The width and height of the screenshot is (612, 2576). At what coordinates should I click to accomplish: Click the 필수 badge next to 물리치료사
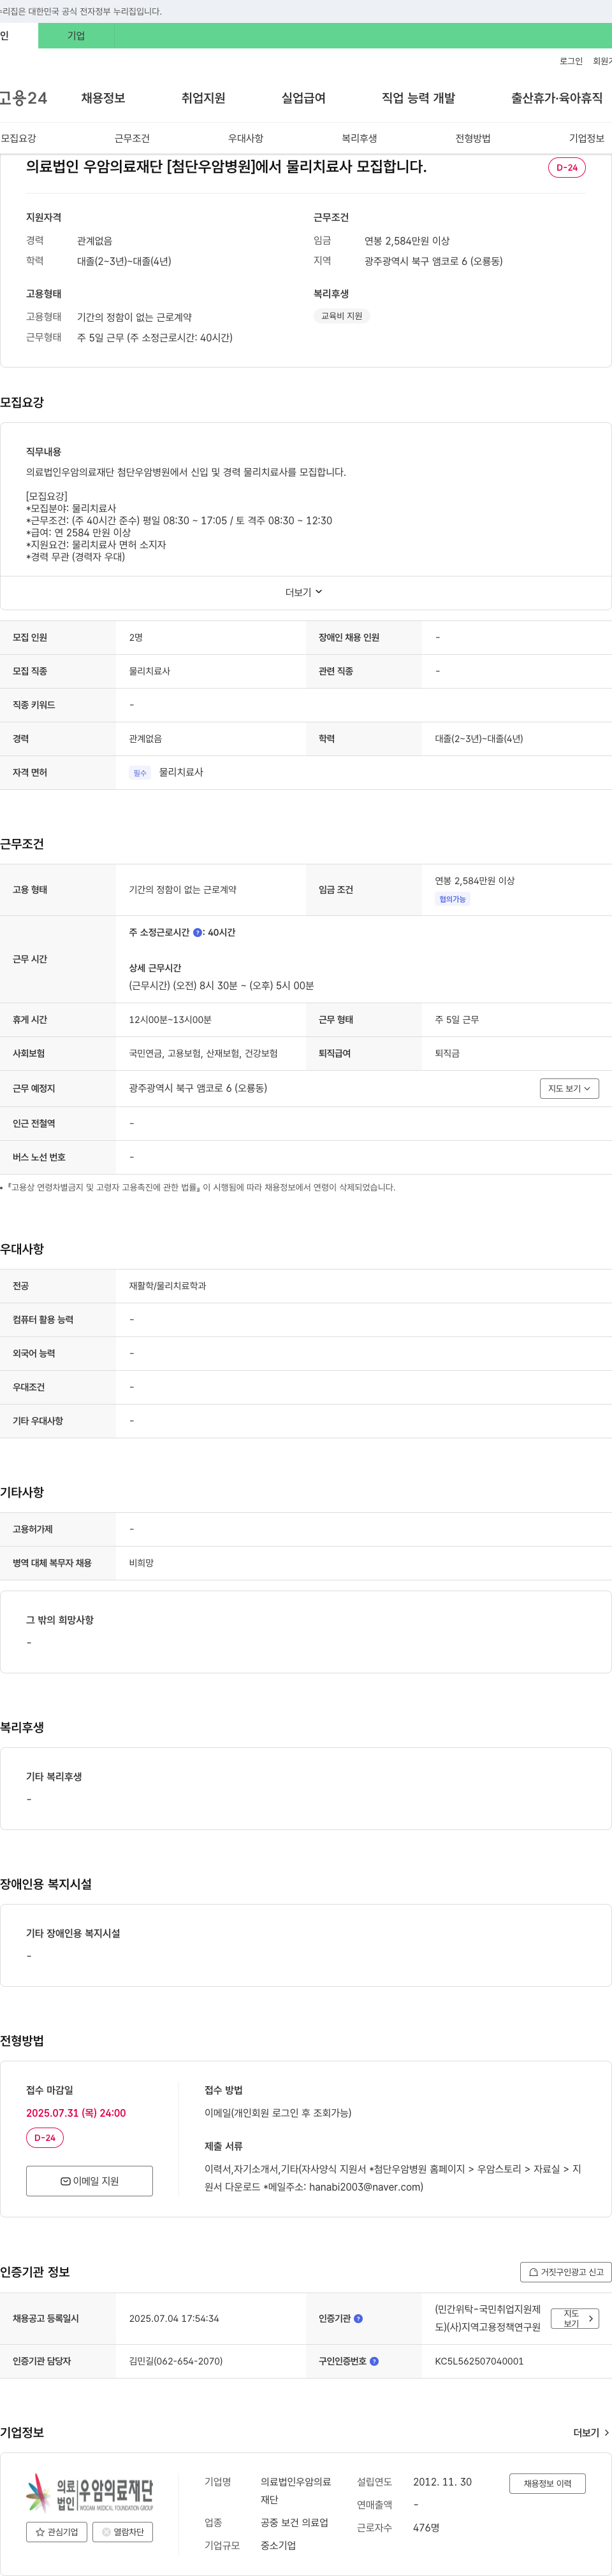140,773
